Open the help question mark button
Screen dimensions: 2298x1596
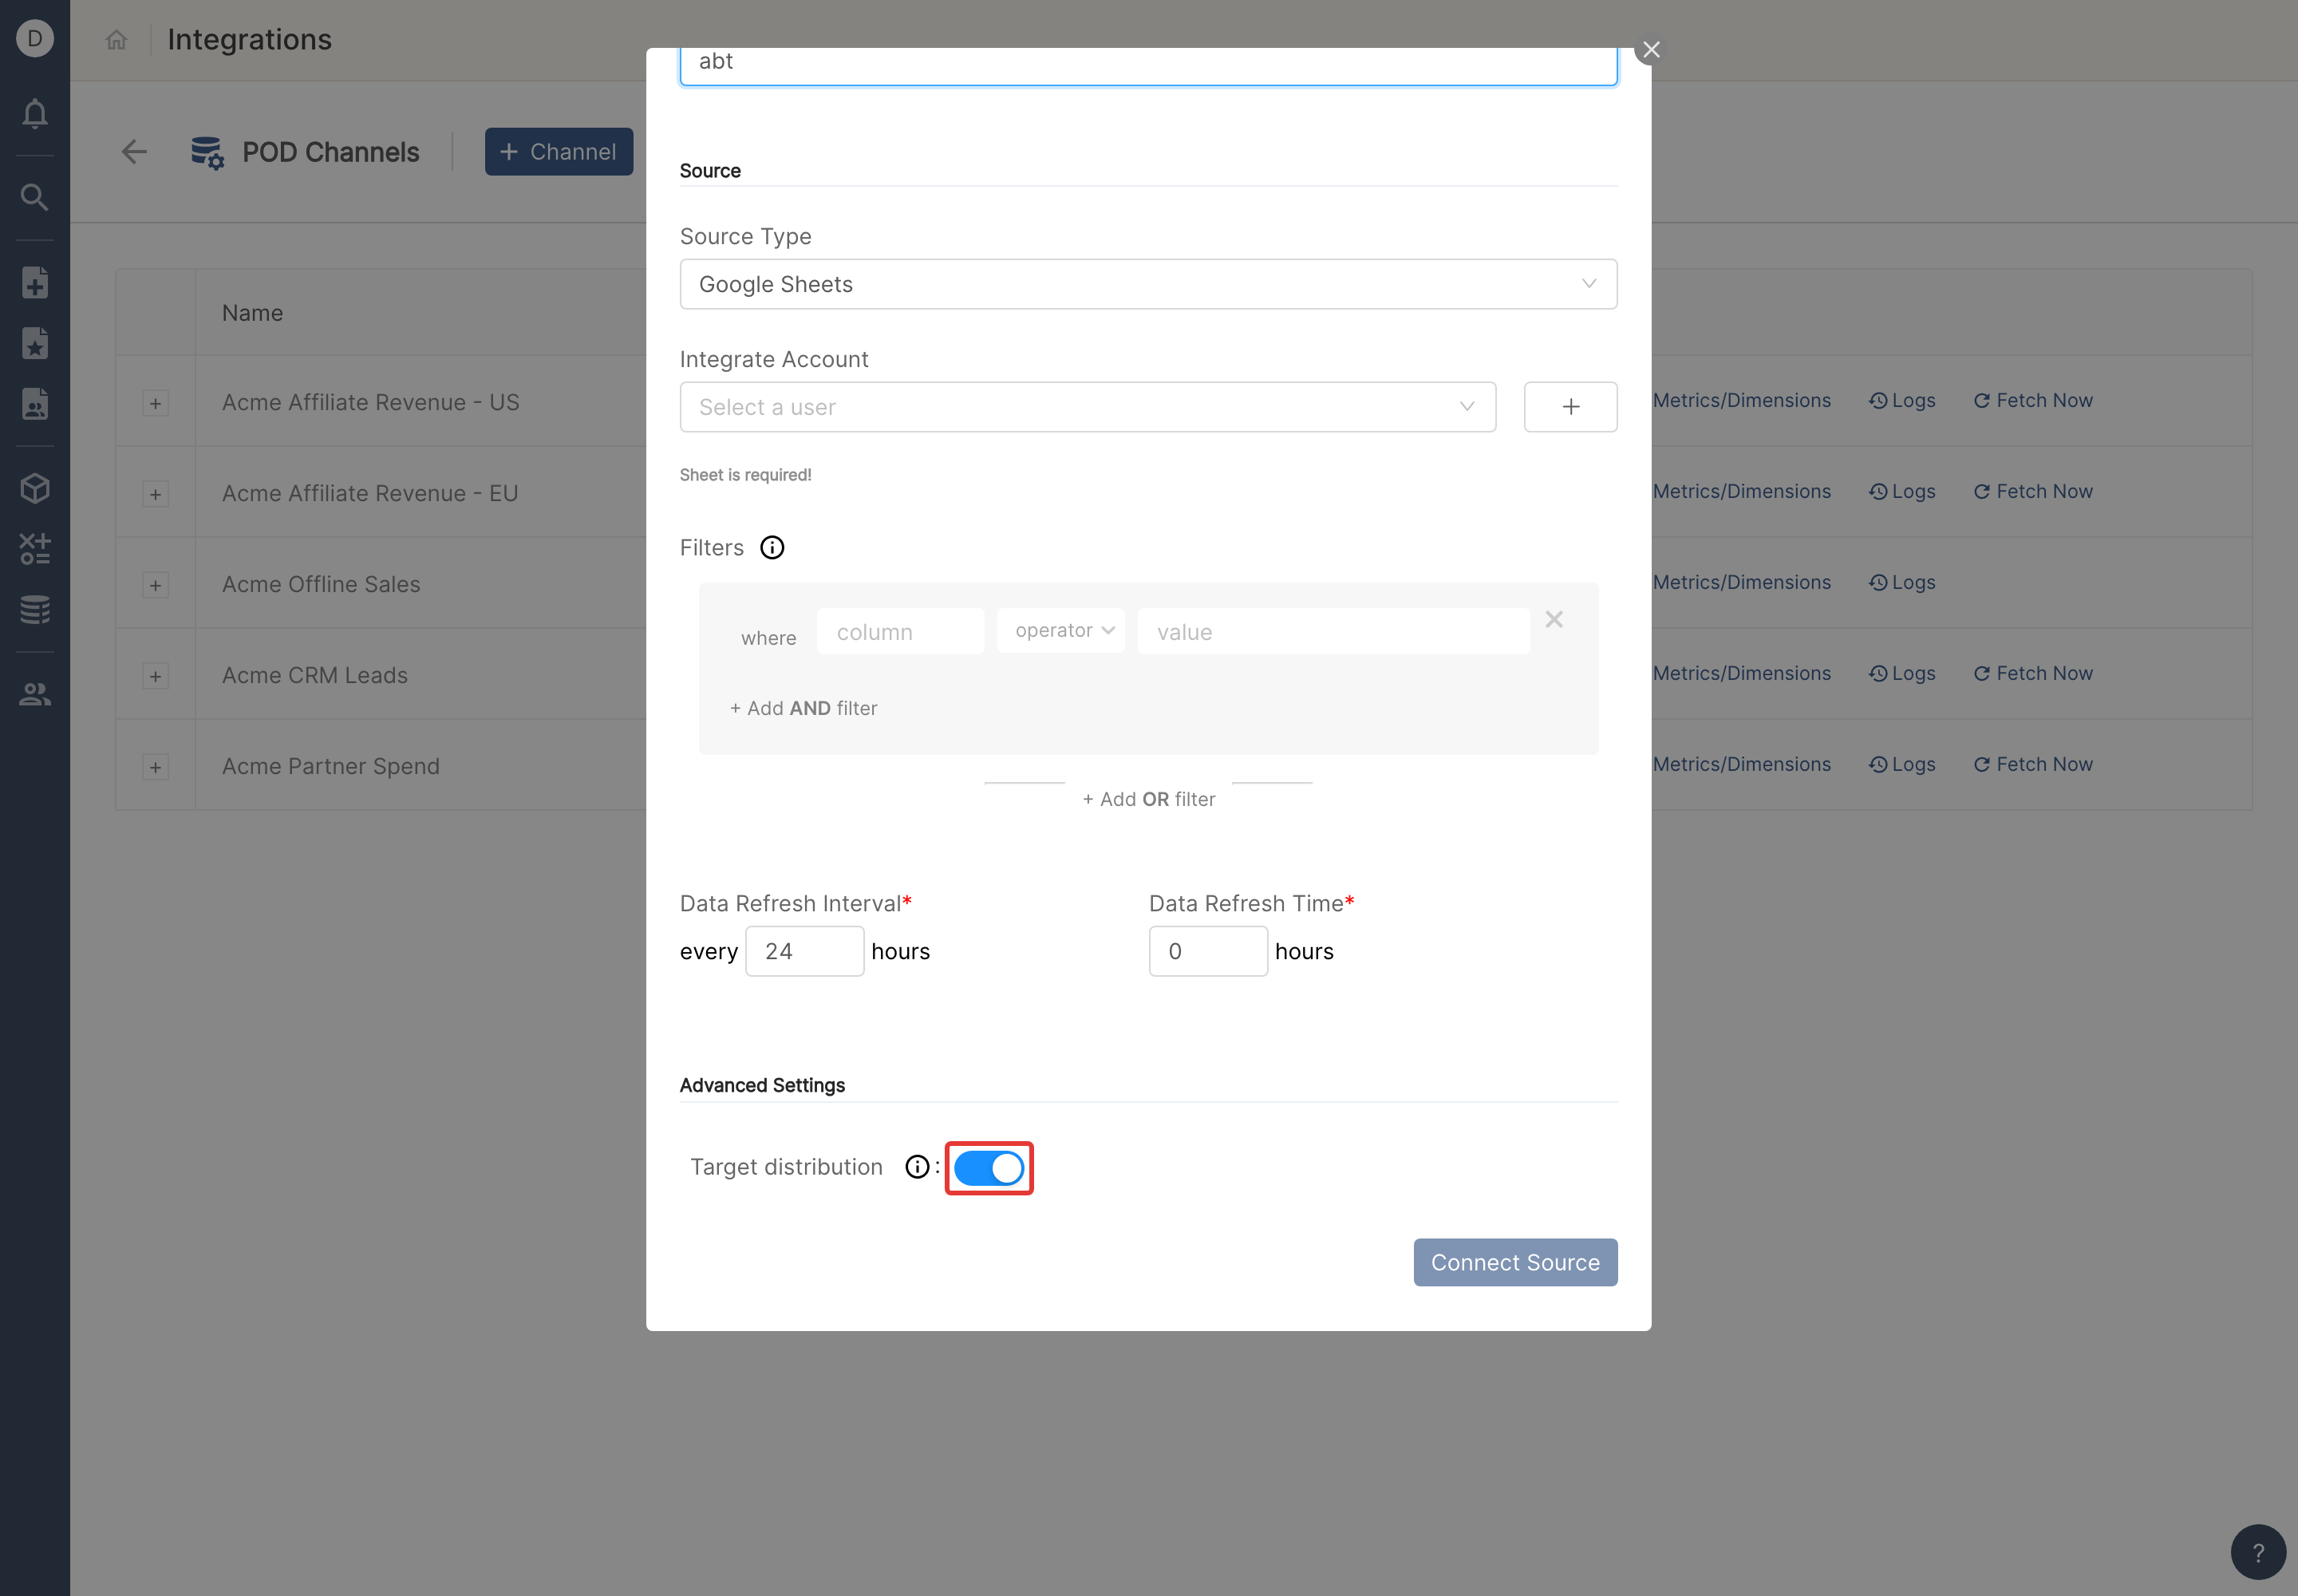pos(2258,1552)
